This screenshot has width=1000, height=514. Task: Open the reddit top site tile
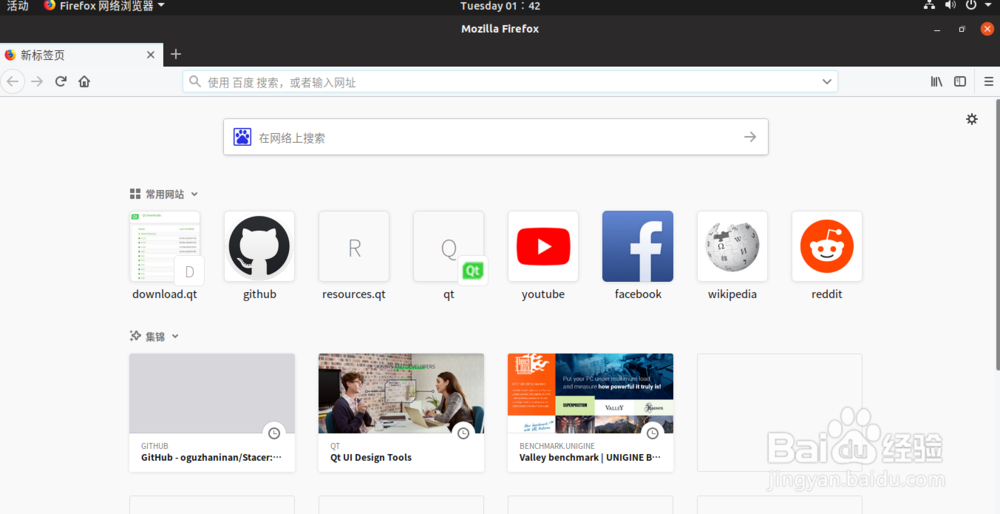point(827,246)
